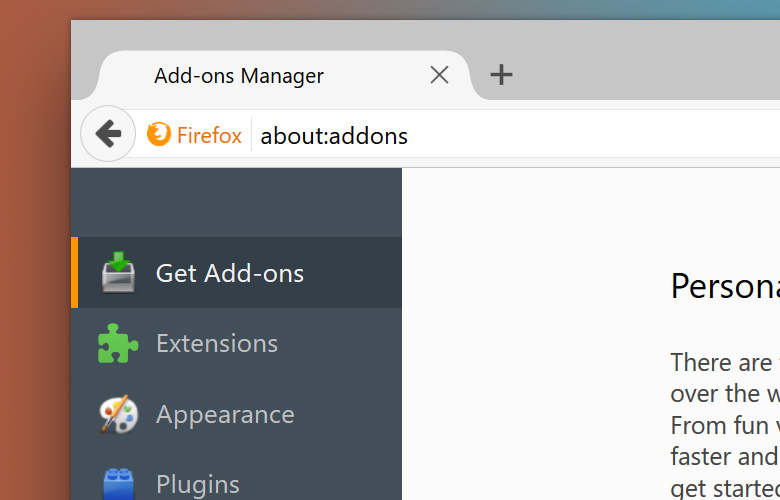
Task: Close the Add-ons Manager tab
Action: [439, 75]
